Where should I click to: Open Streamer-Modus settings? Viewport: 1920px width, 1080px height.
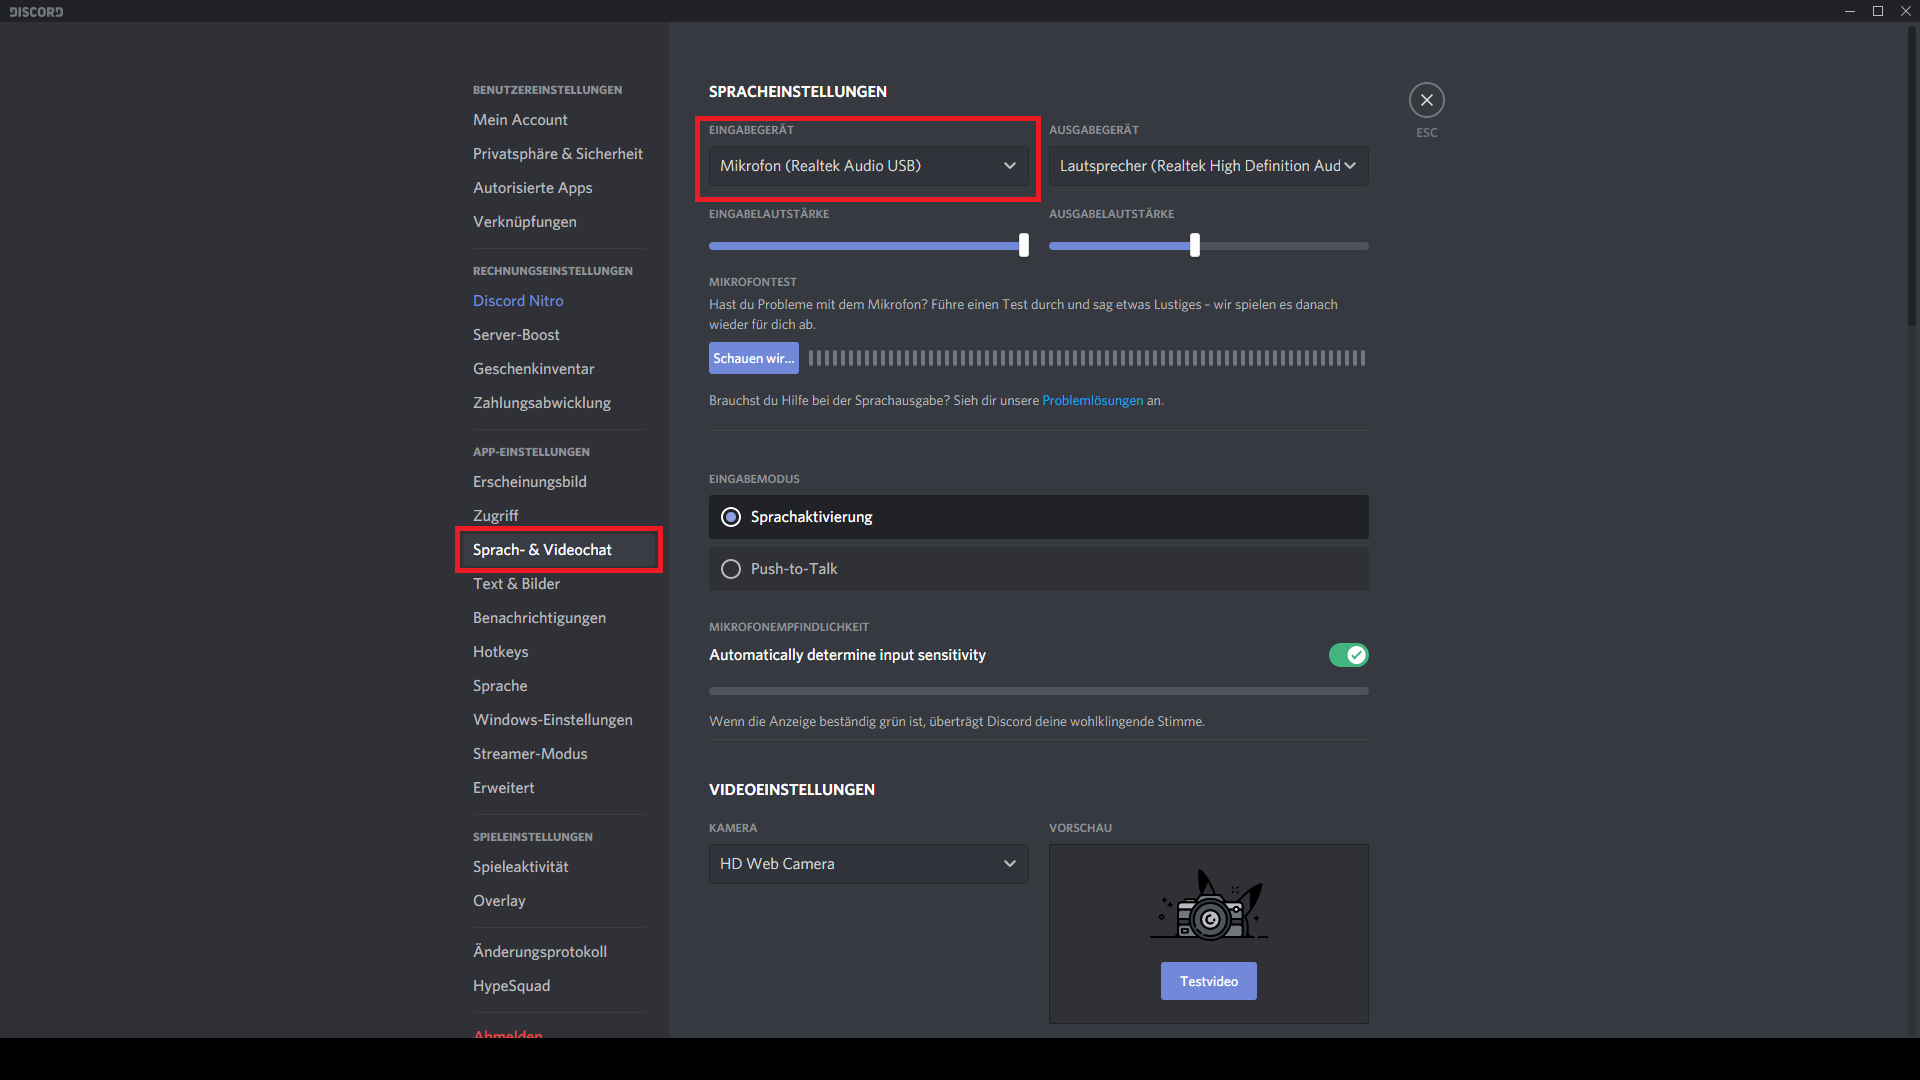(x=530, y=753)
